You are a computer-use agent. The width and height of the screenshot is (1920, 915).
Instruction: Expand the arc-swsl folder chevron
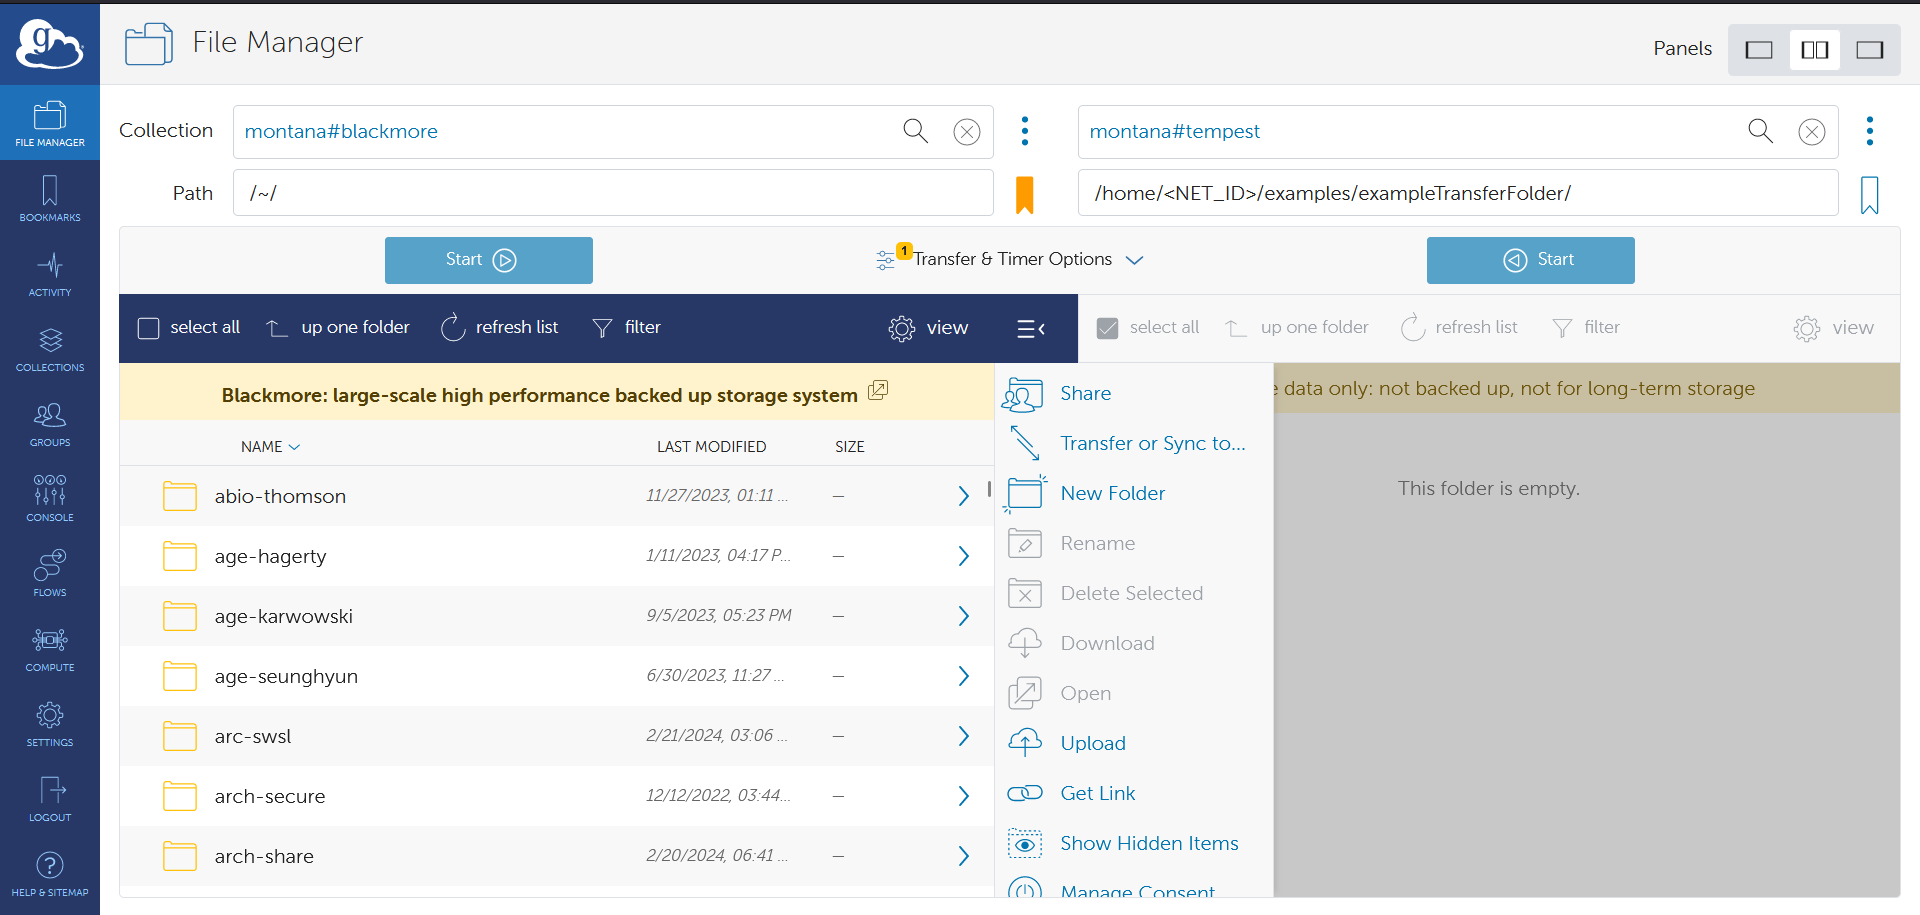[963, 736]
